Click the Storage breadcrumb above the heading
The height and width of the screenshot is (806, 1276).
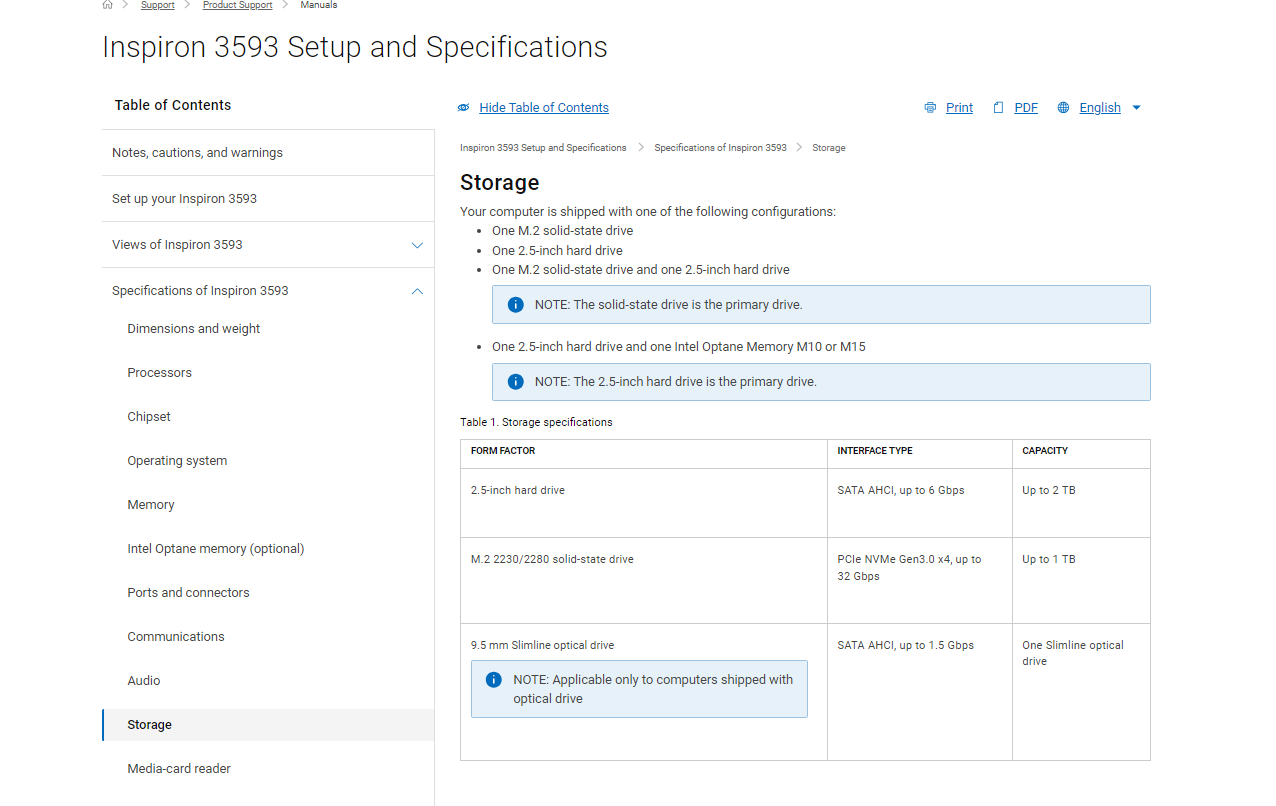click(x=829, y=148)
